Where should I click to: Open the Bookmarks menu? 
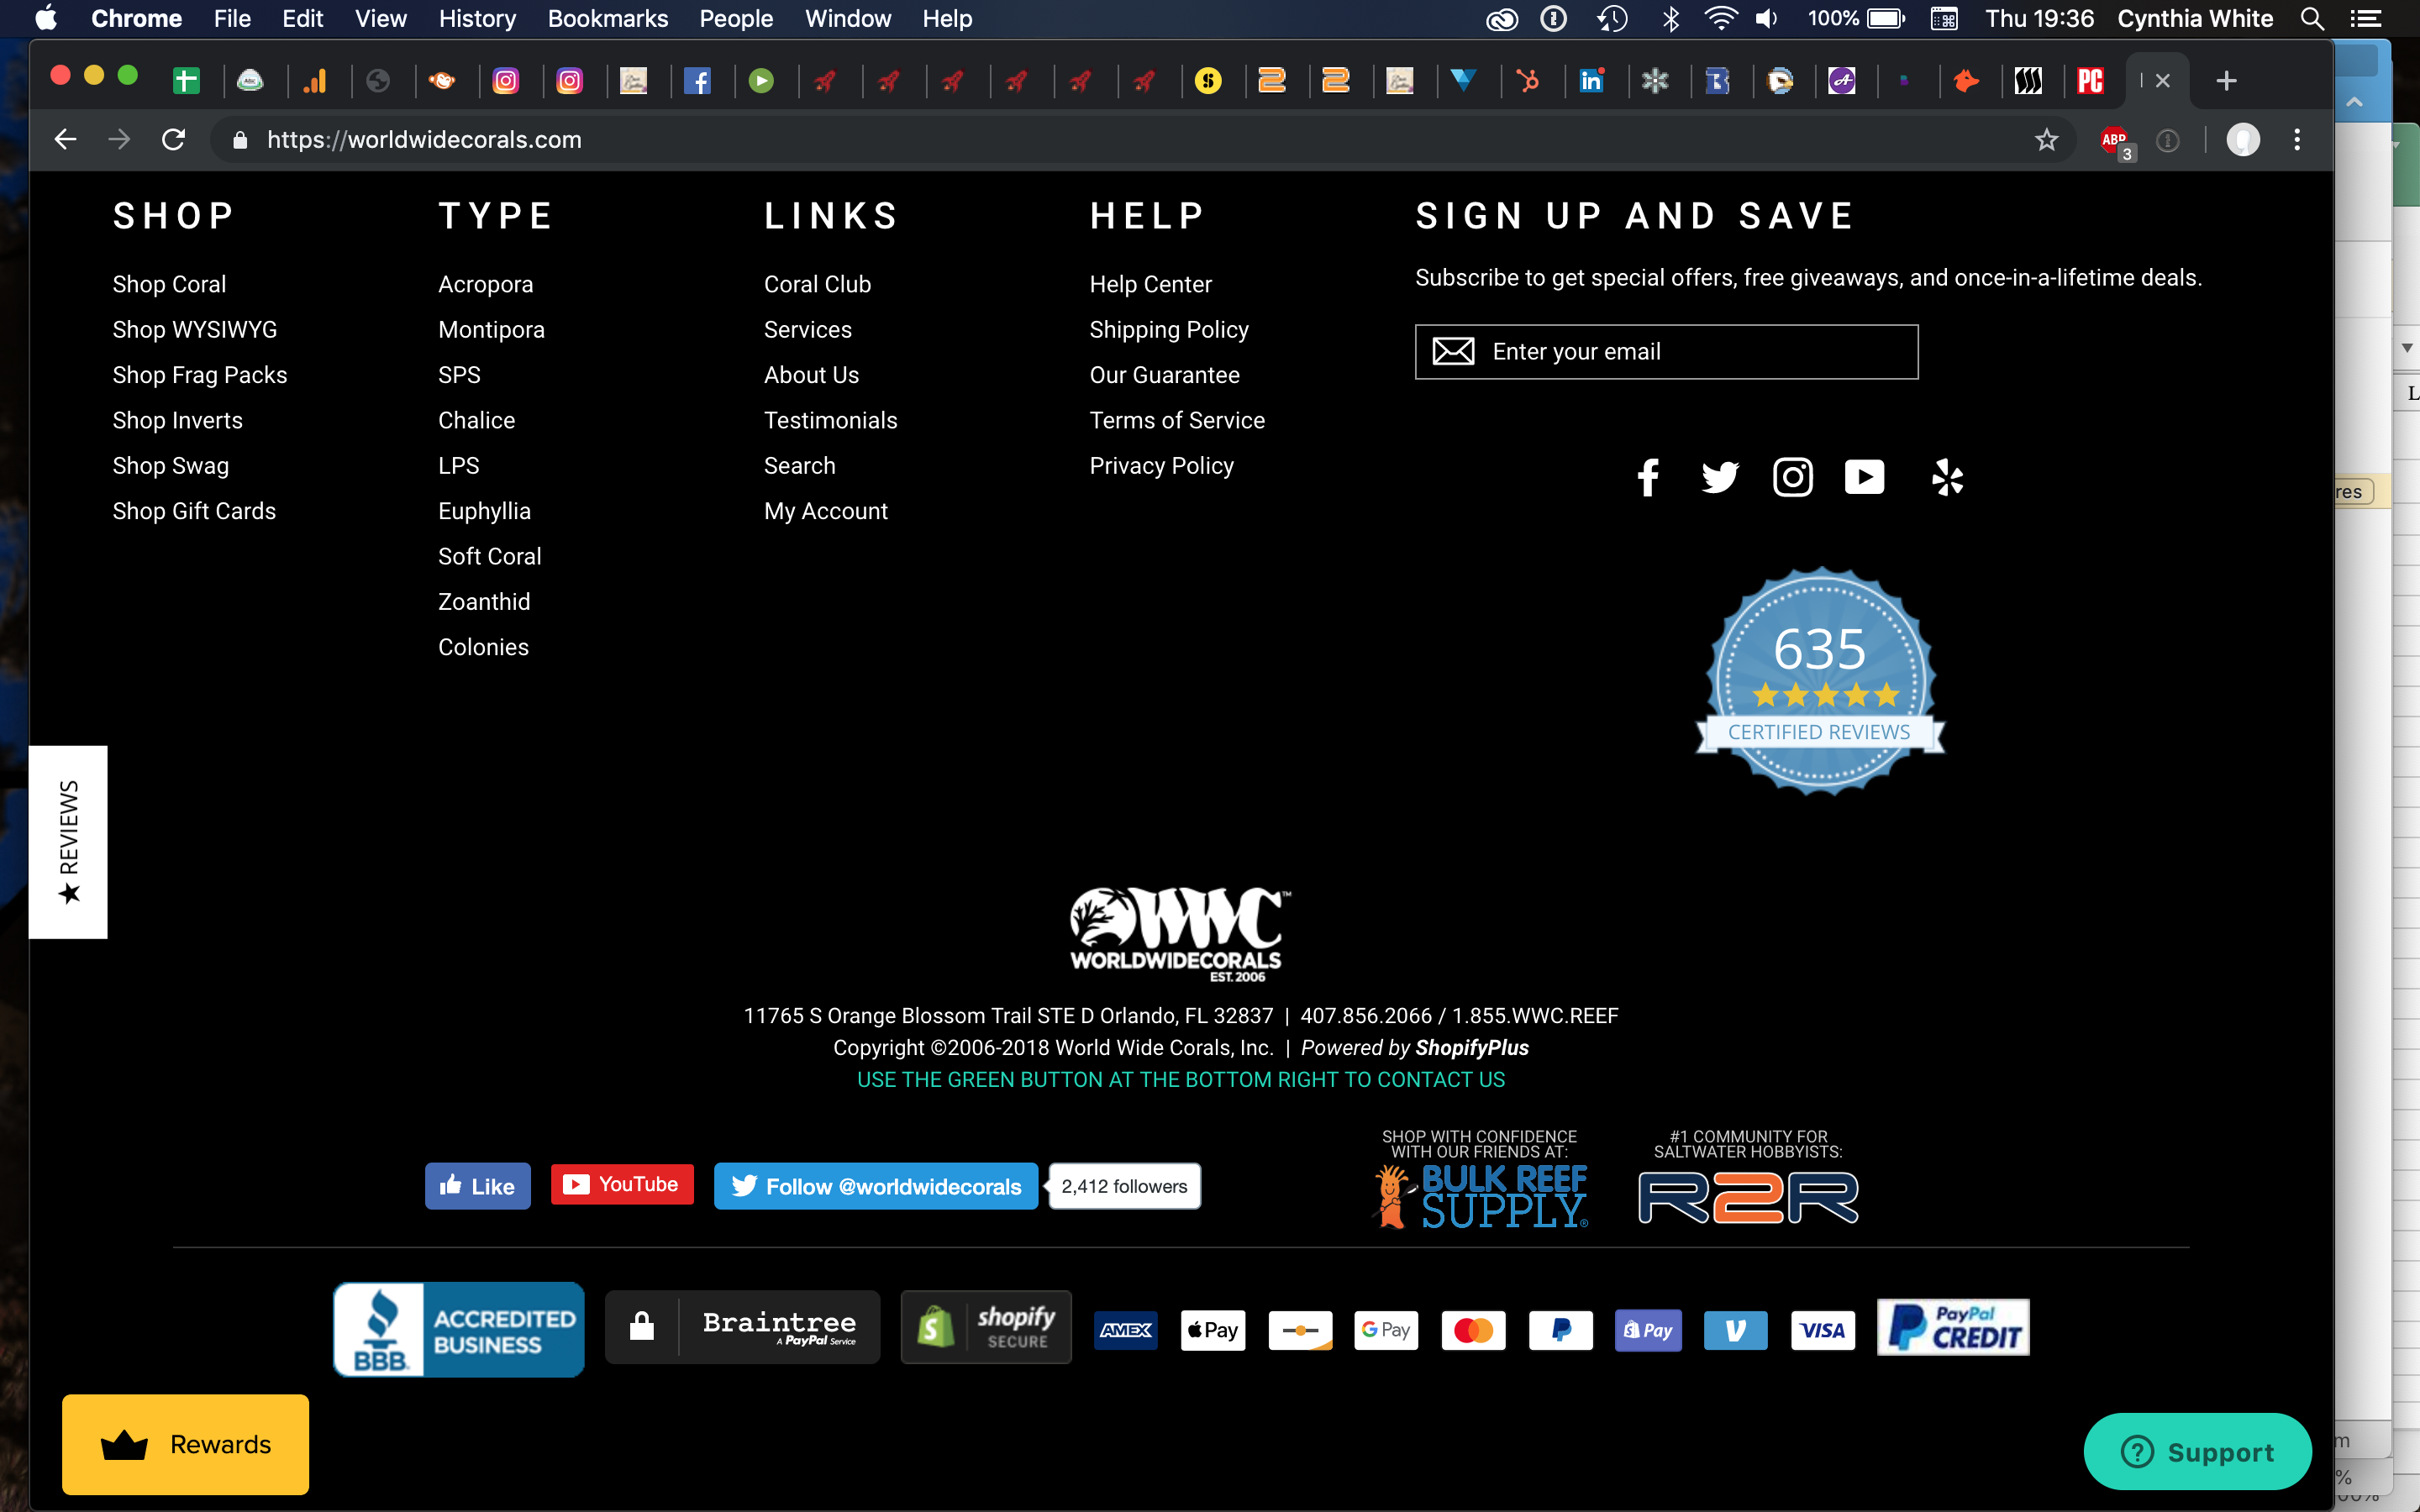point(607,18)
